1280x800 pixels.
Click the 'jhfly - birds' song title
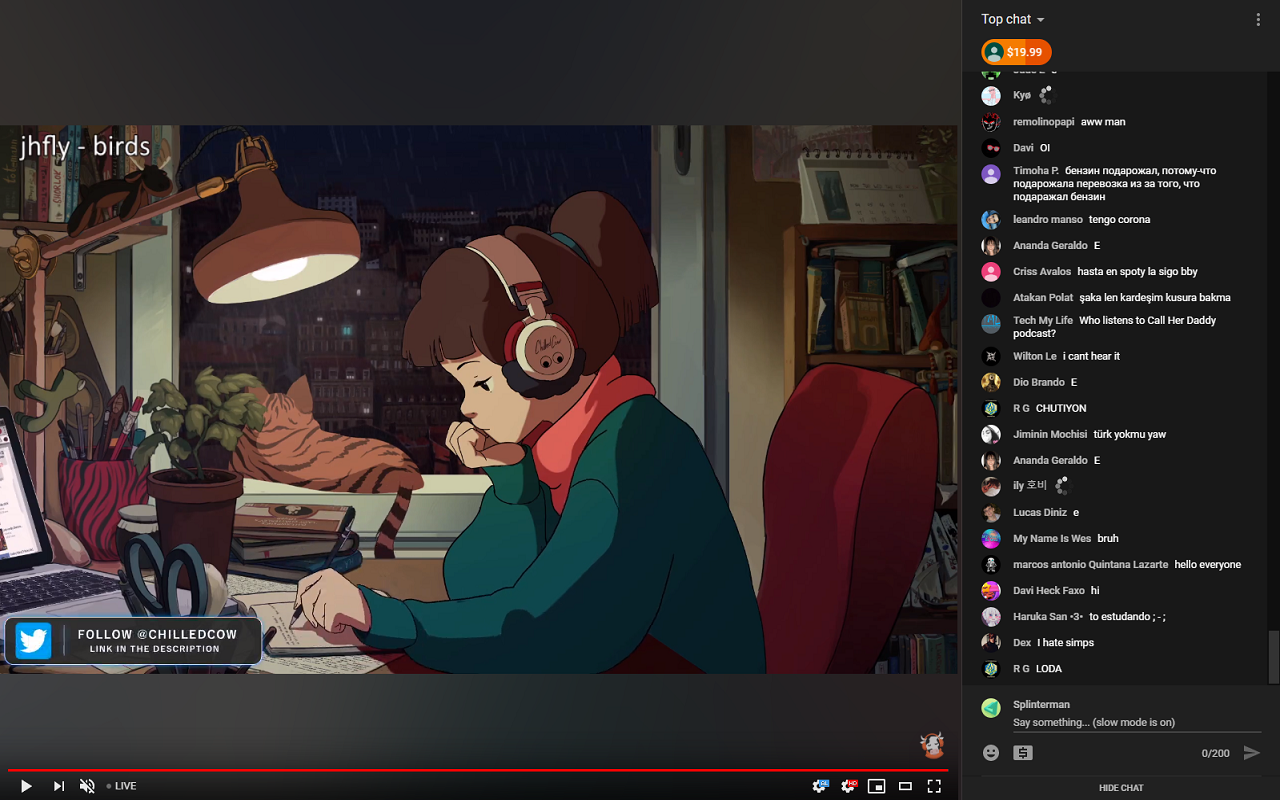85,147
